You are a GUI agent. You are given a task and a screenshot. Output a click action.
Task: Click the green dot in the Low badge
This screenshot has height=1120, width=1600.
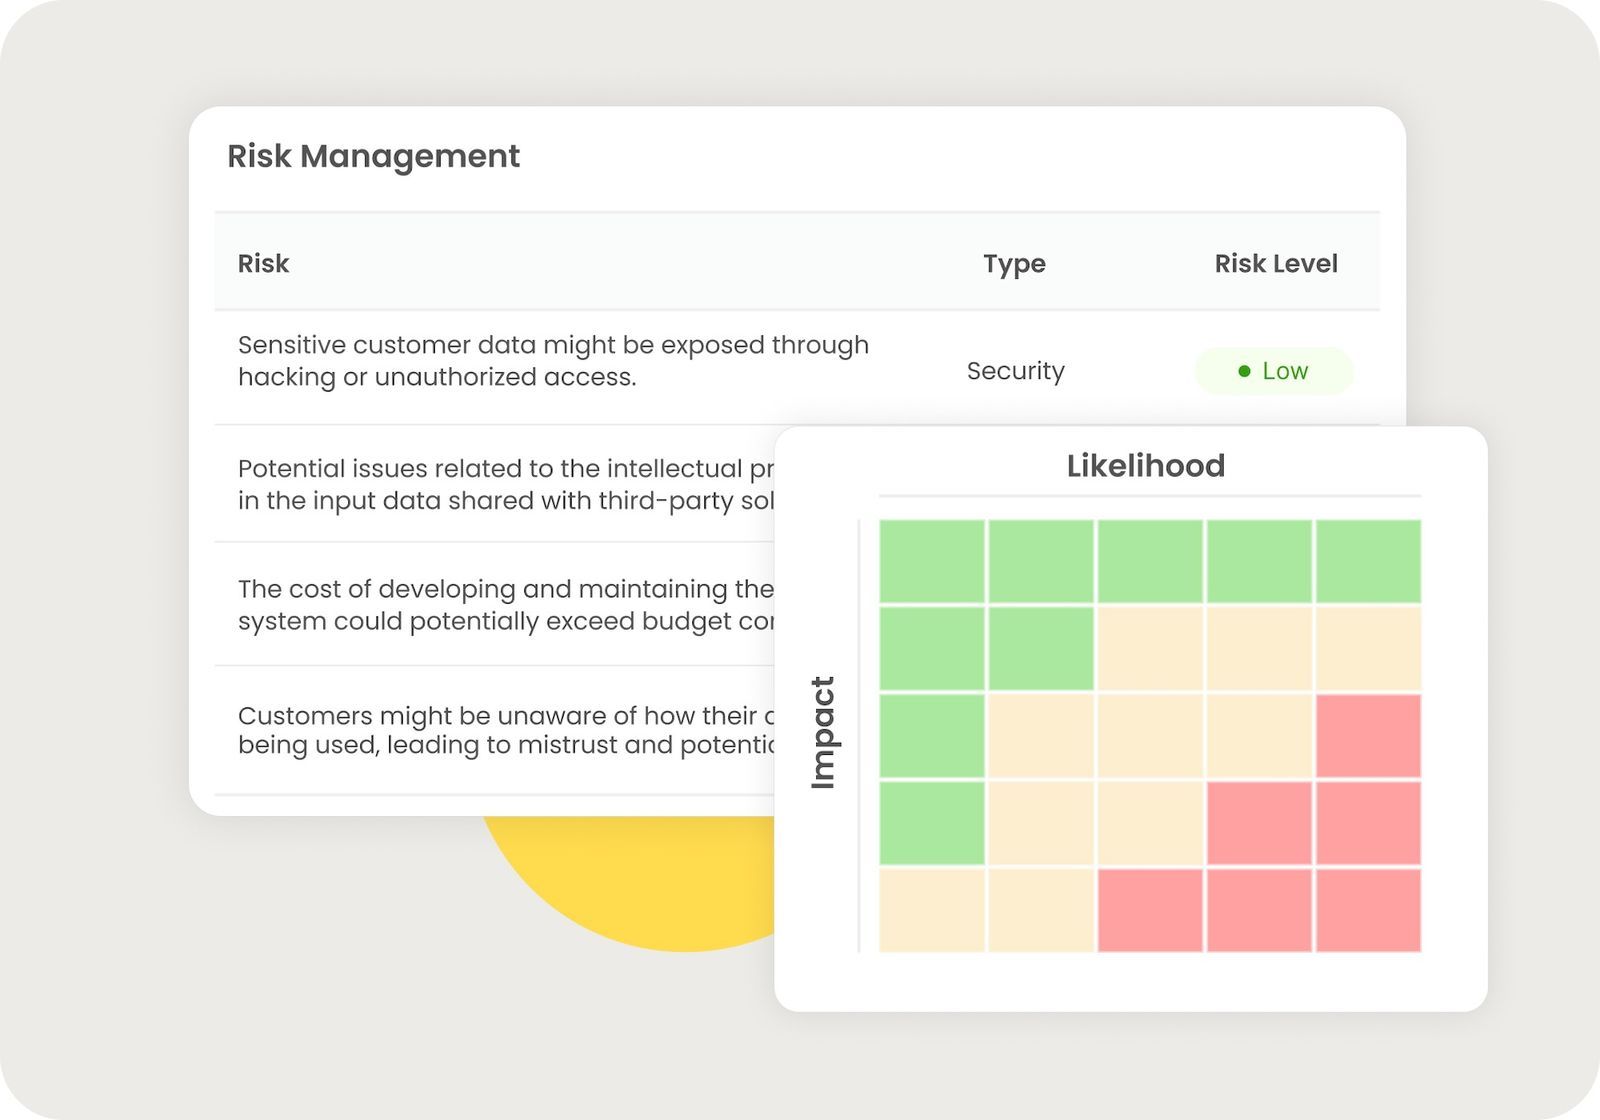(1244, 371)
